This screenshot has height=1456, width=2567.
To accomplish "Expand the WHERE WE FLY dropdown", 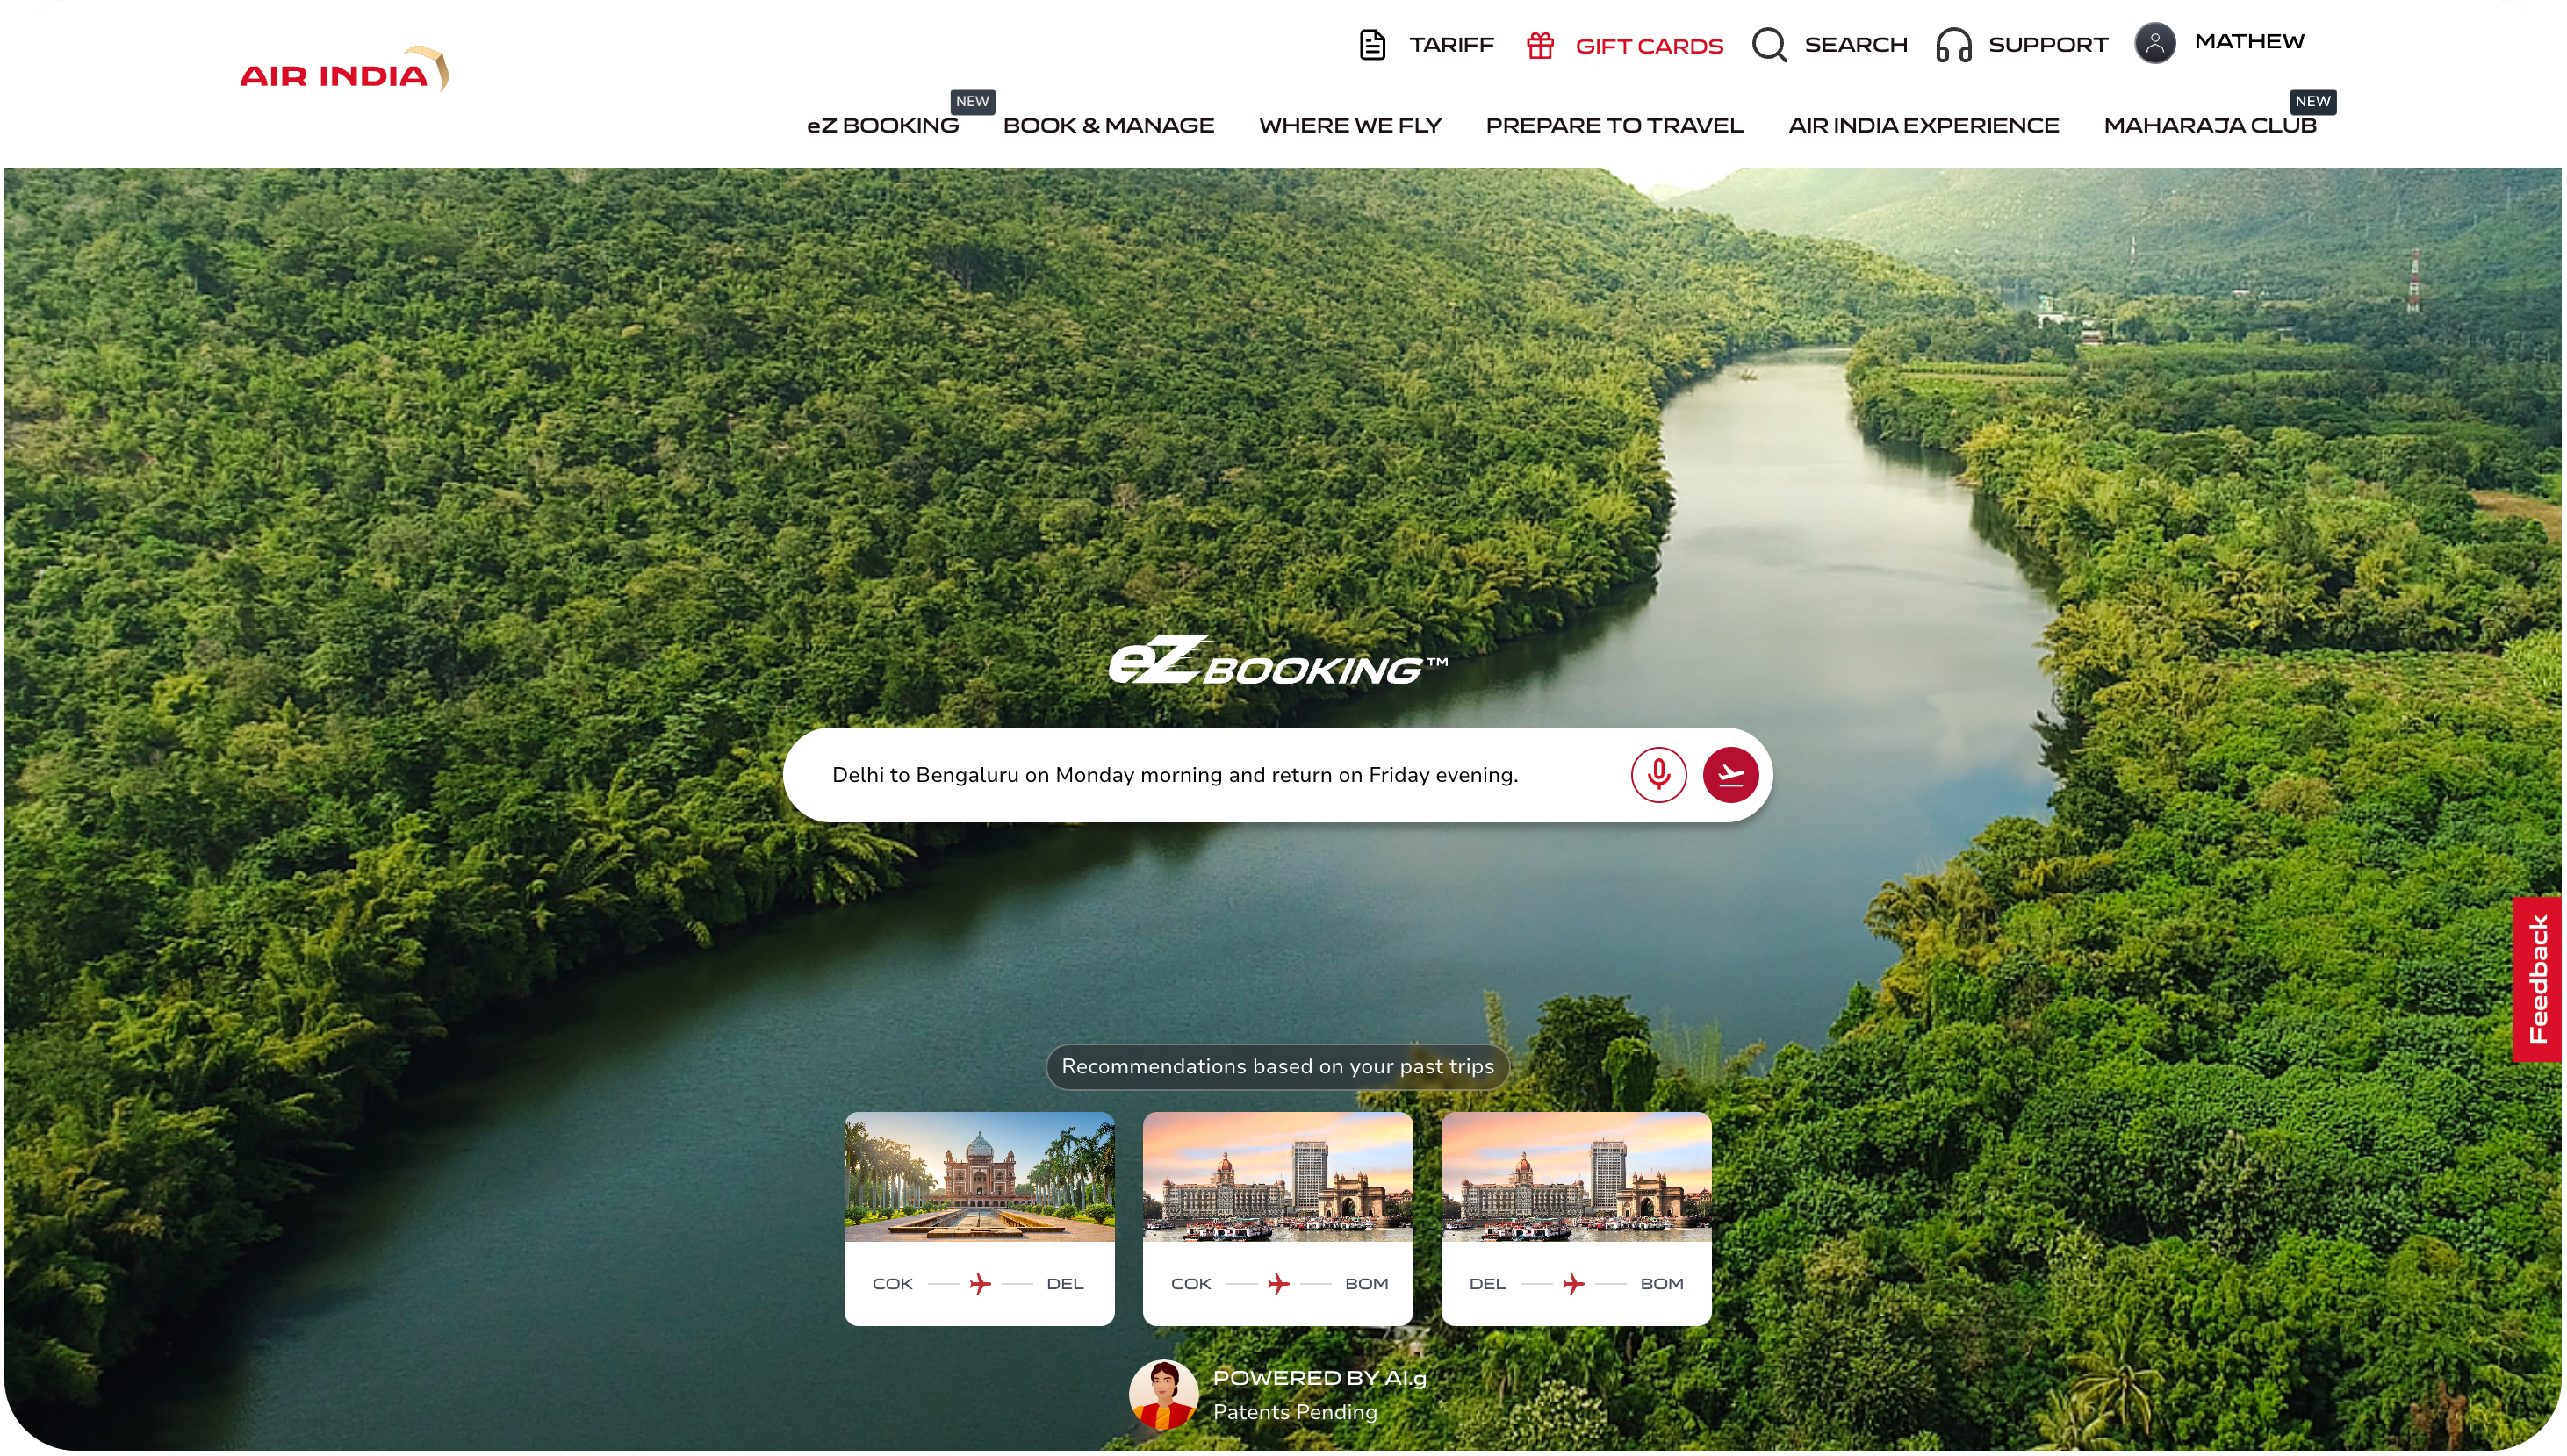I will pos(1348,126).
